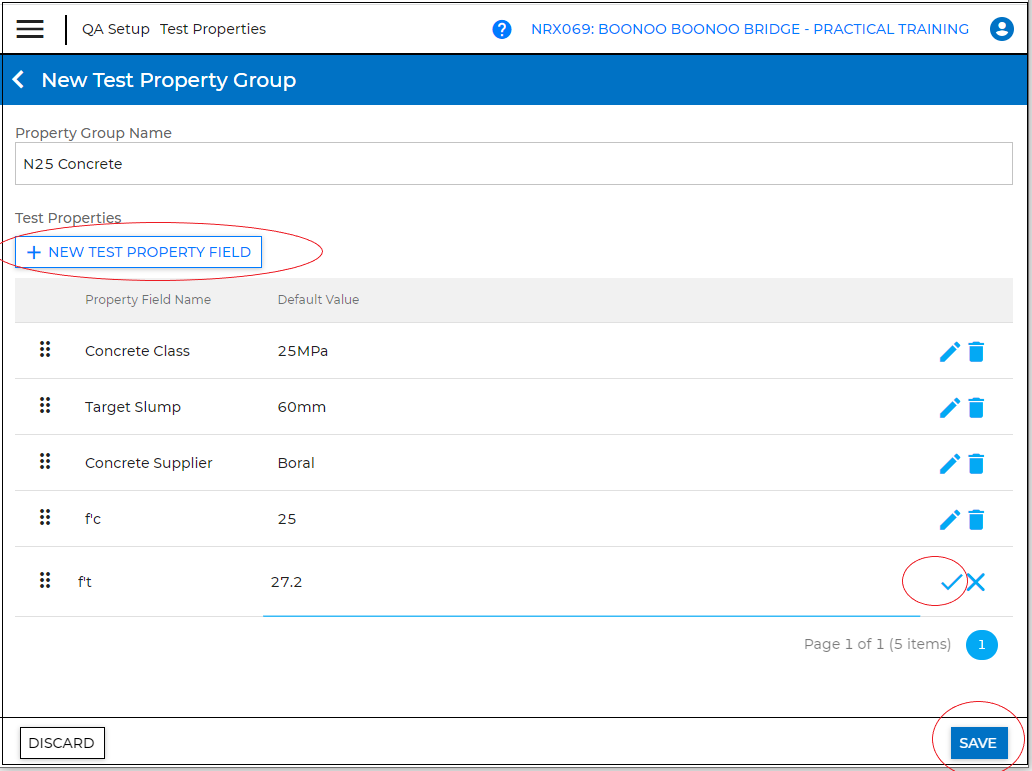Select page 1 in pagination

[981, 645]
